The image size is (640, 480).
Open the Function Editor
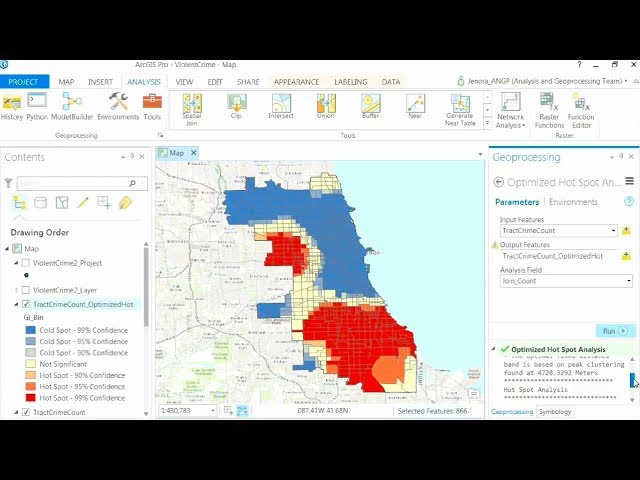(x=581, y=110)
